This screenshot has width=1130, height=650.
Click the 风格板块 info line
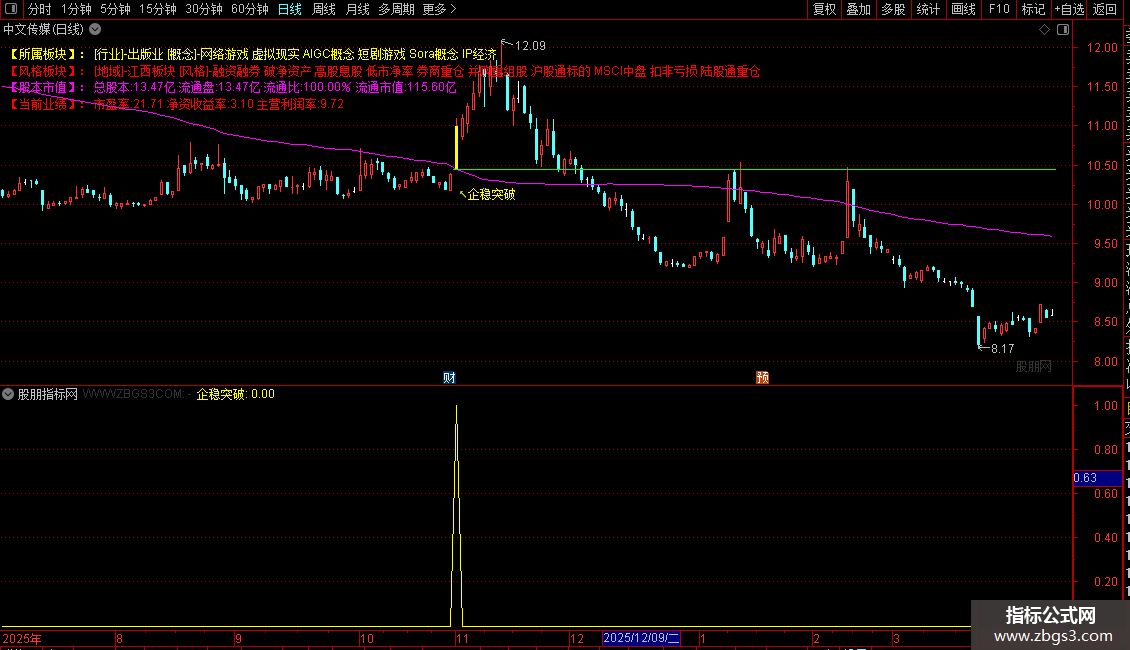point(383,71)
